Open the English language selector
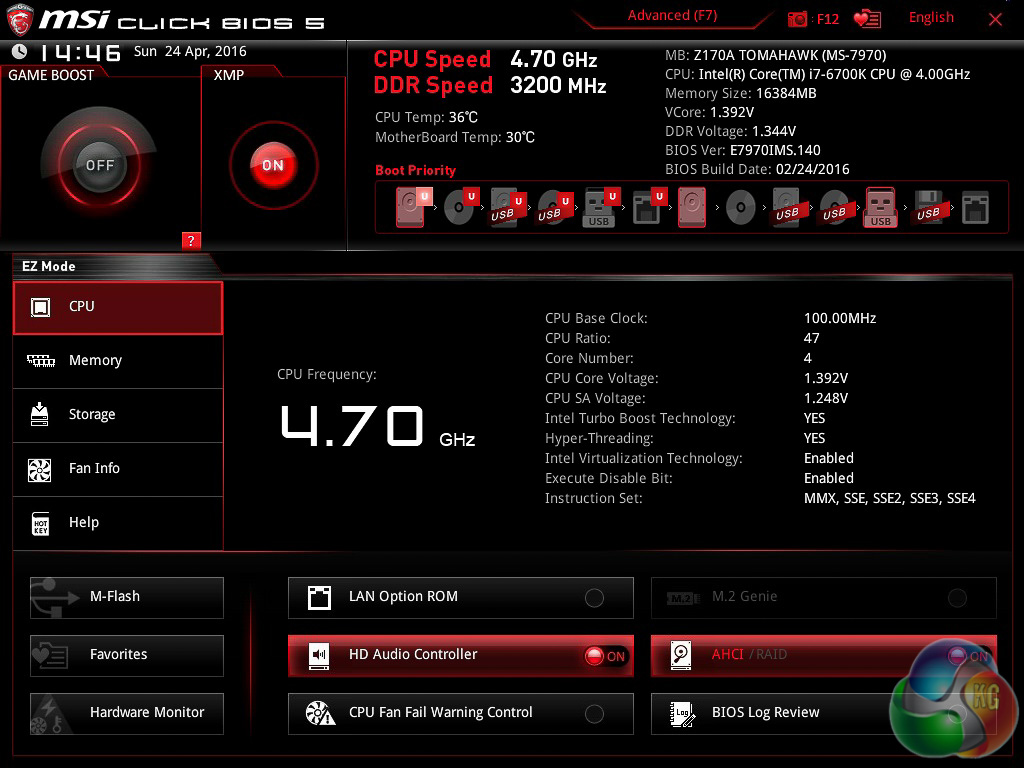1024x768 pixels. pos(931,18)
